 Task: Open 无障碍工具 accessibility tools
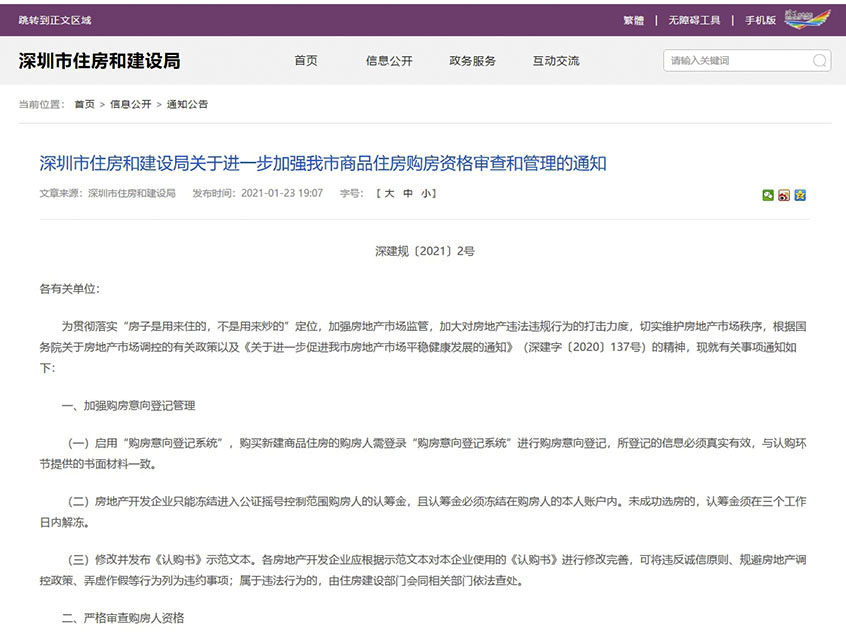click(x=694, y=20)
